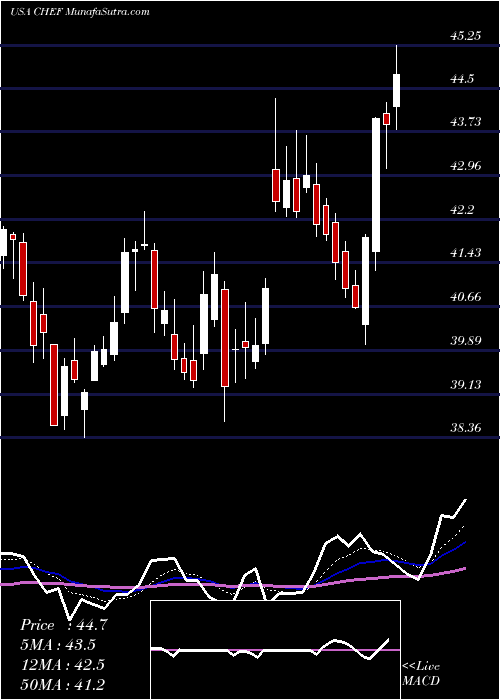Click the 12MA : 42.5 readout
The height and width of the screenshot is (700, 500).
click(62, 665)
